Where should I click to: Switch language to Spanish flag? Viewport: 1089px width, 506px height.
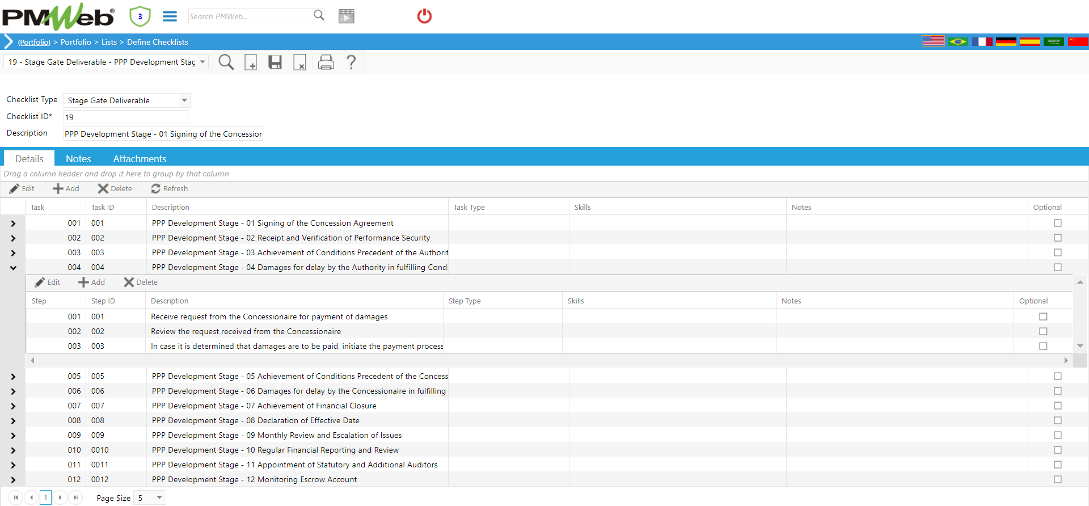click(x=1030, y=42)
